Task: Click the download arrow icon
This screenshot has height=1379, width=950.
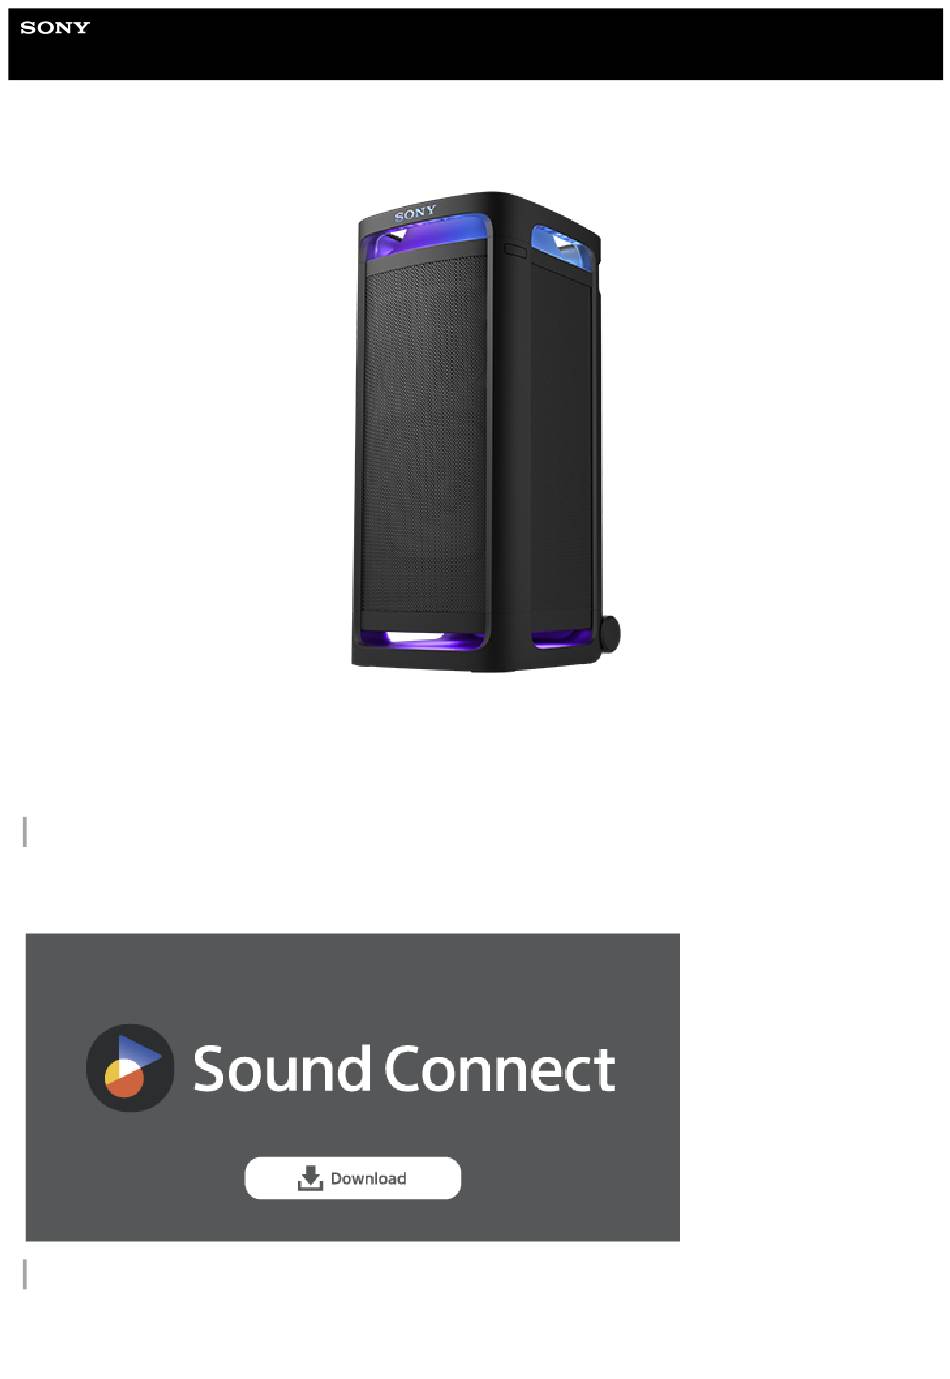Action: [310, 1178]
